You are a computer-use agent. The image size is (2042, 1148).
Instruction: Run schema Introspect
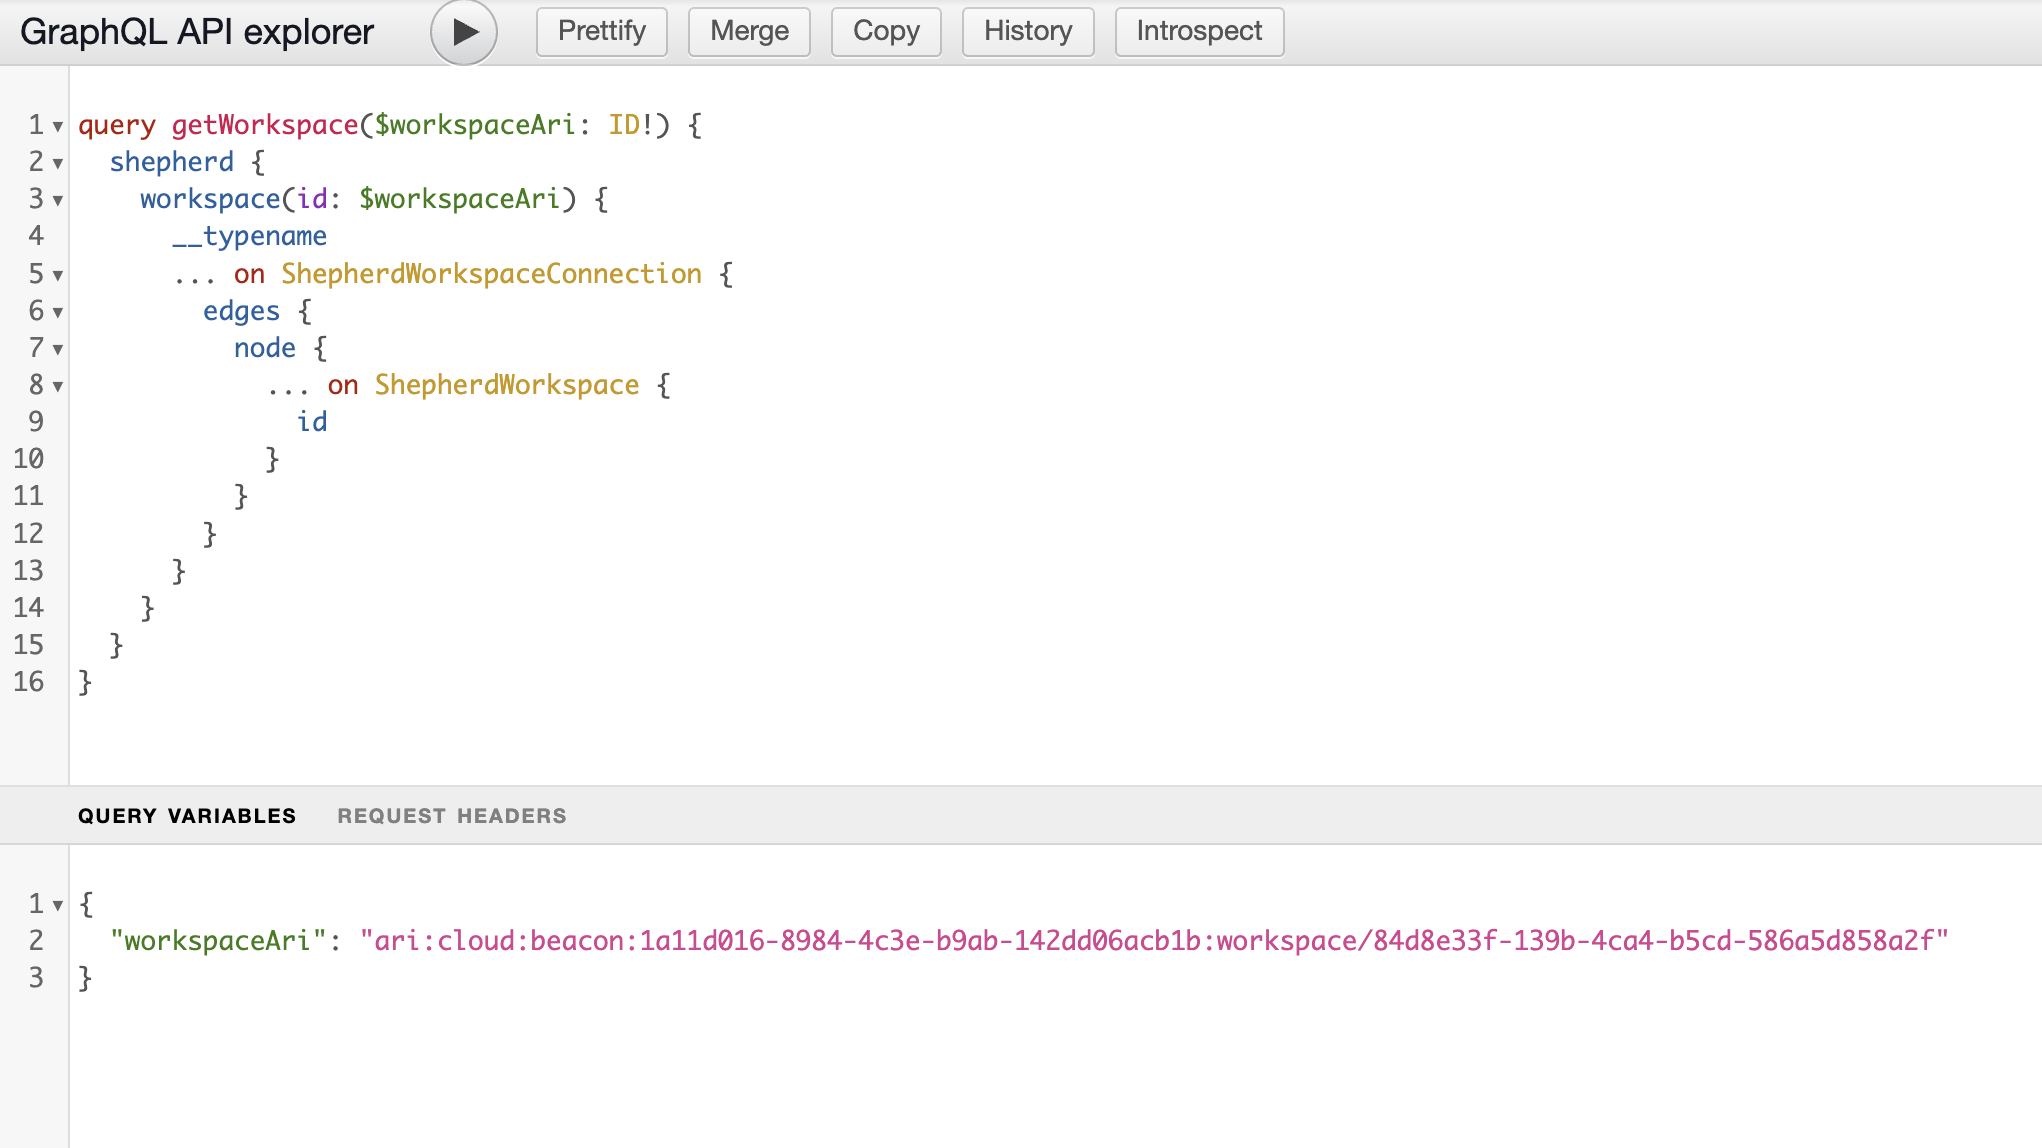[x=1198, y=31]
